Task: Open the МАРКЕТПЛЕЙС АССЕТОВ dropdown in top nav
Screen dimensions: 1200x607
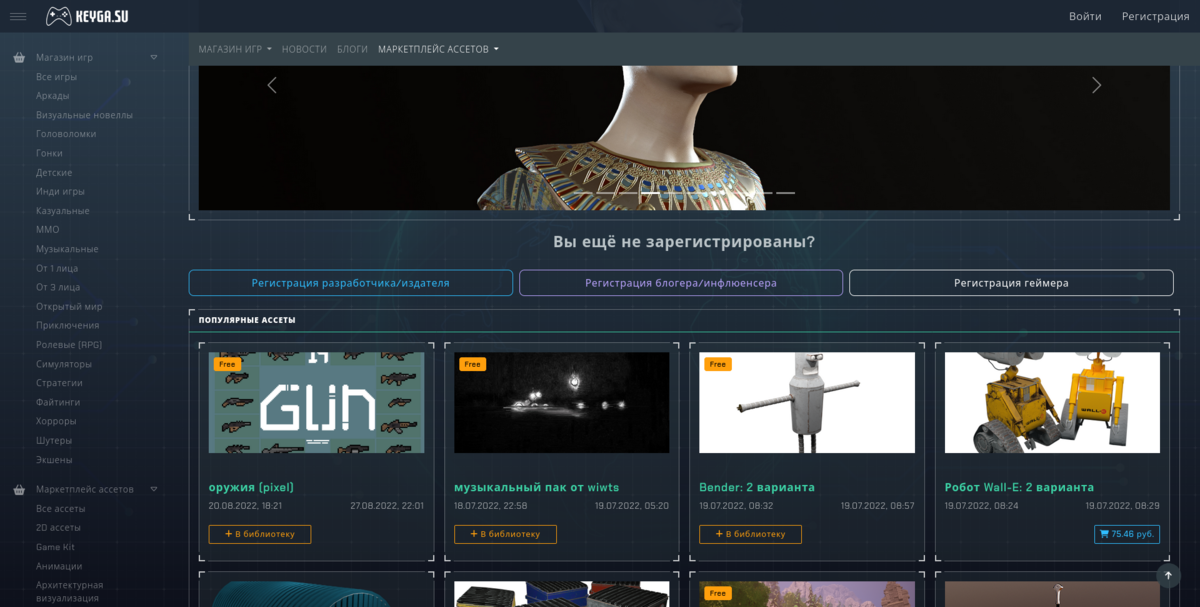Action: pyautogui.click(x=438, y=49)
